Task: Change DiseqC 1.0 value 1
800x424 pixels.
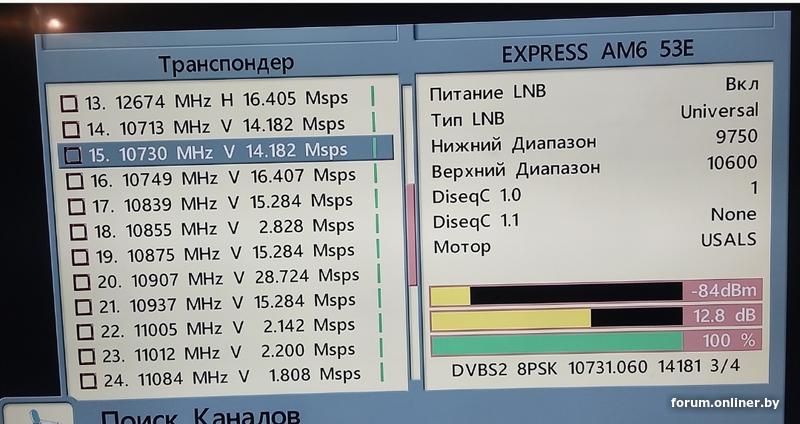Action: pyautogui.click(x=754, y=189)
